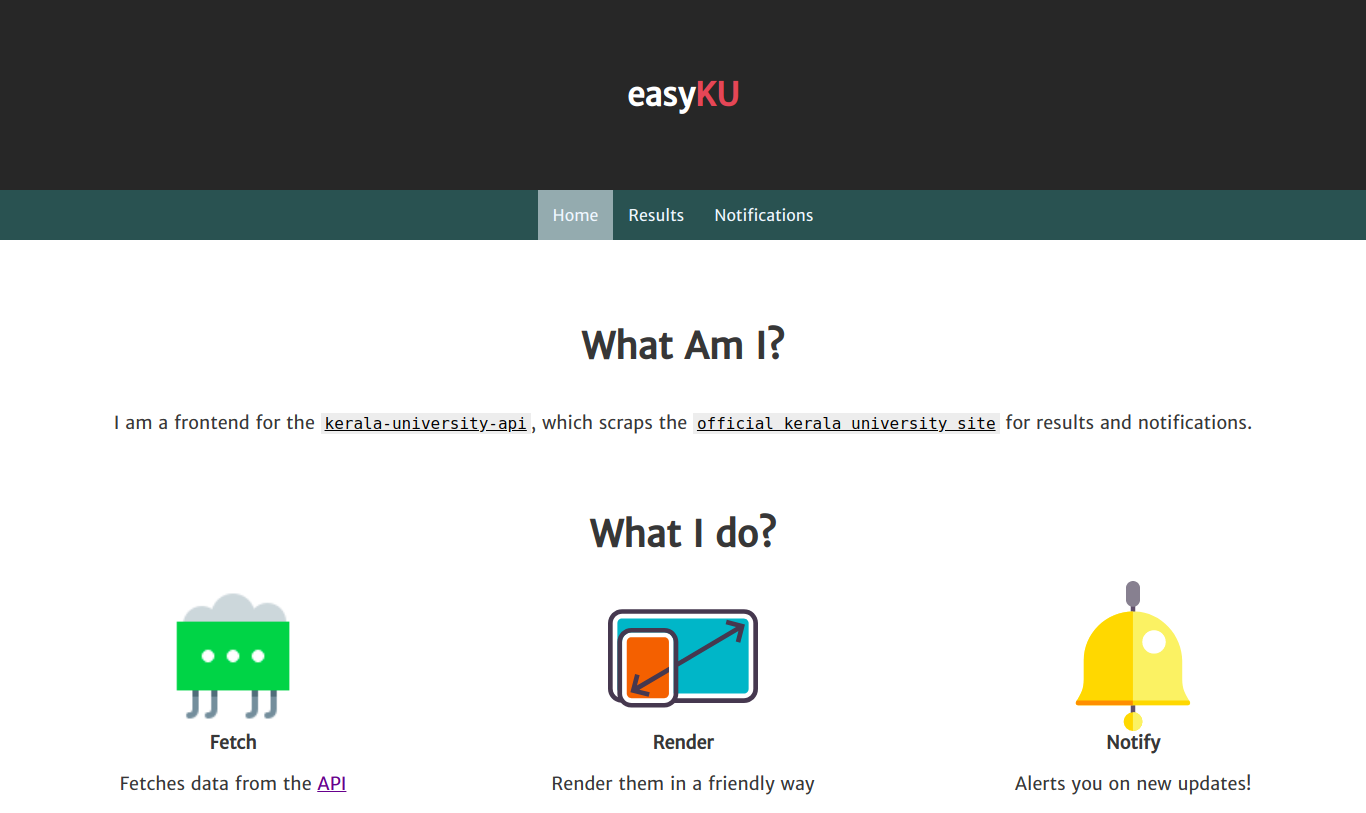Click the easyKU site logo
This screenshot has height=813, width=1366.
coord(683,95)
